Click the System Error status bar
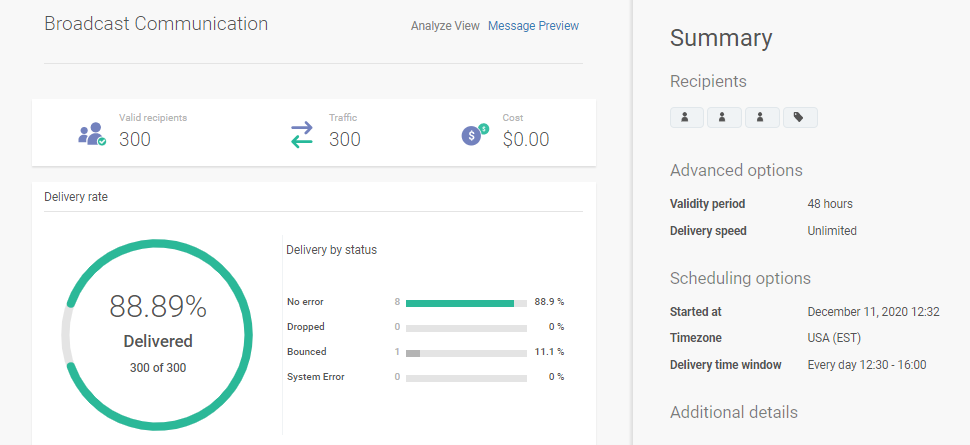The image size is (970, 445). [466, 378]
